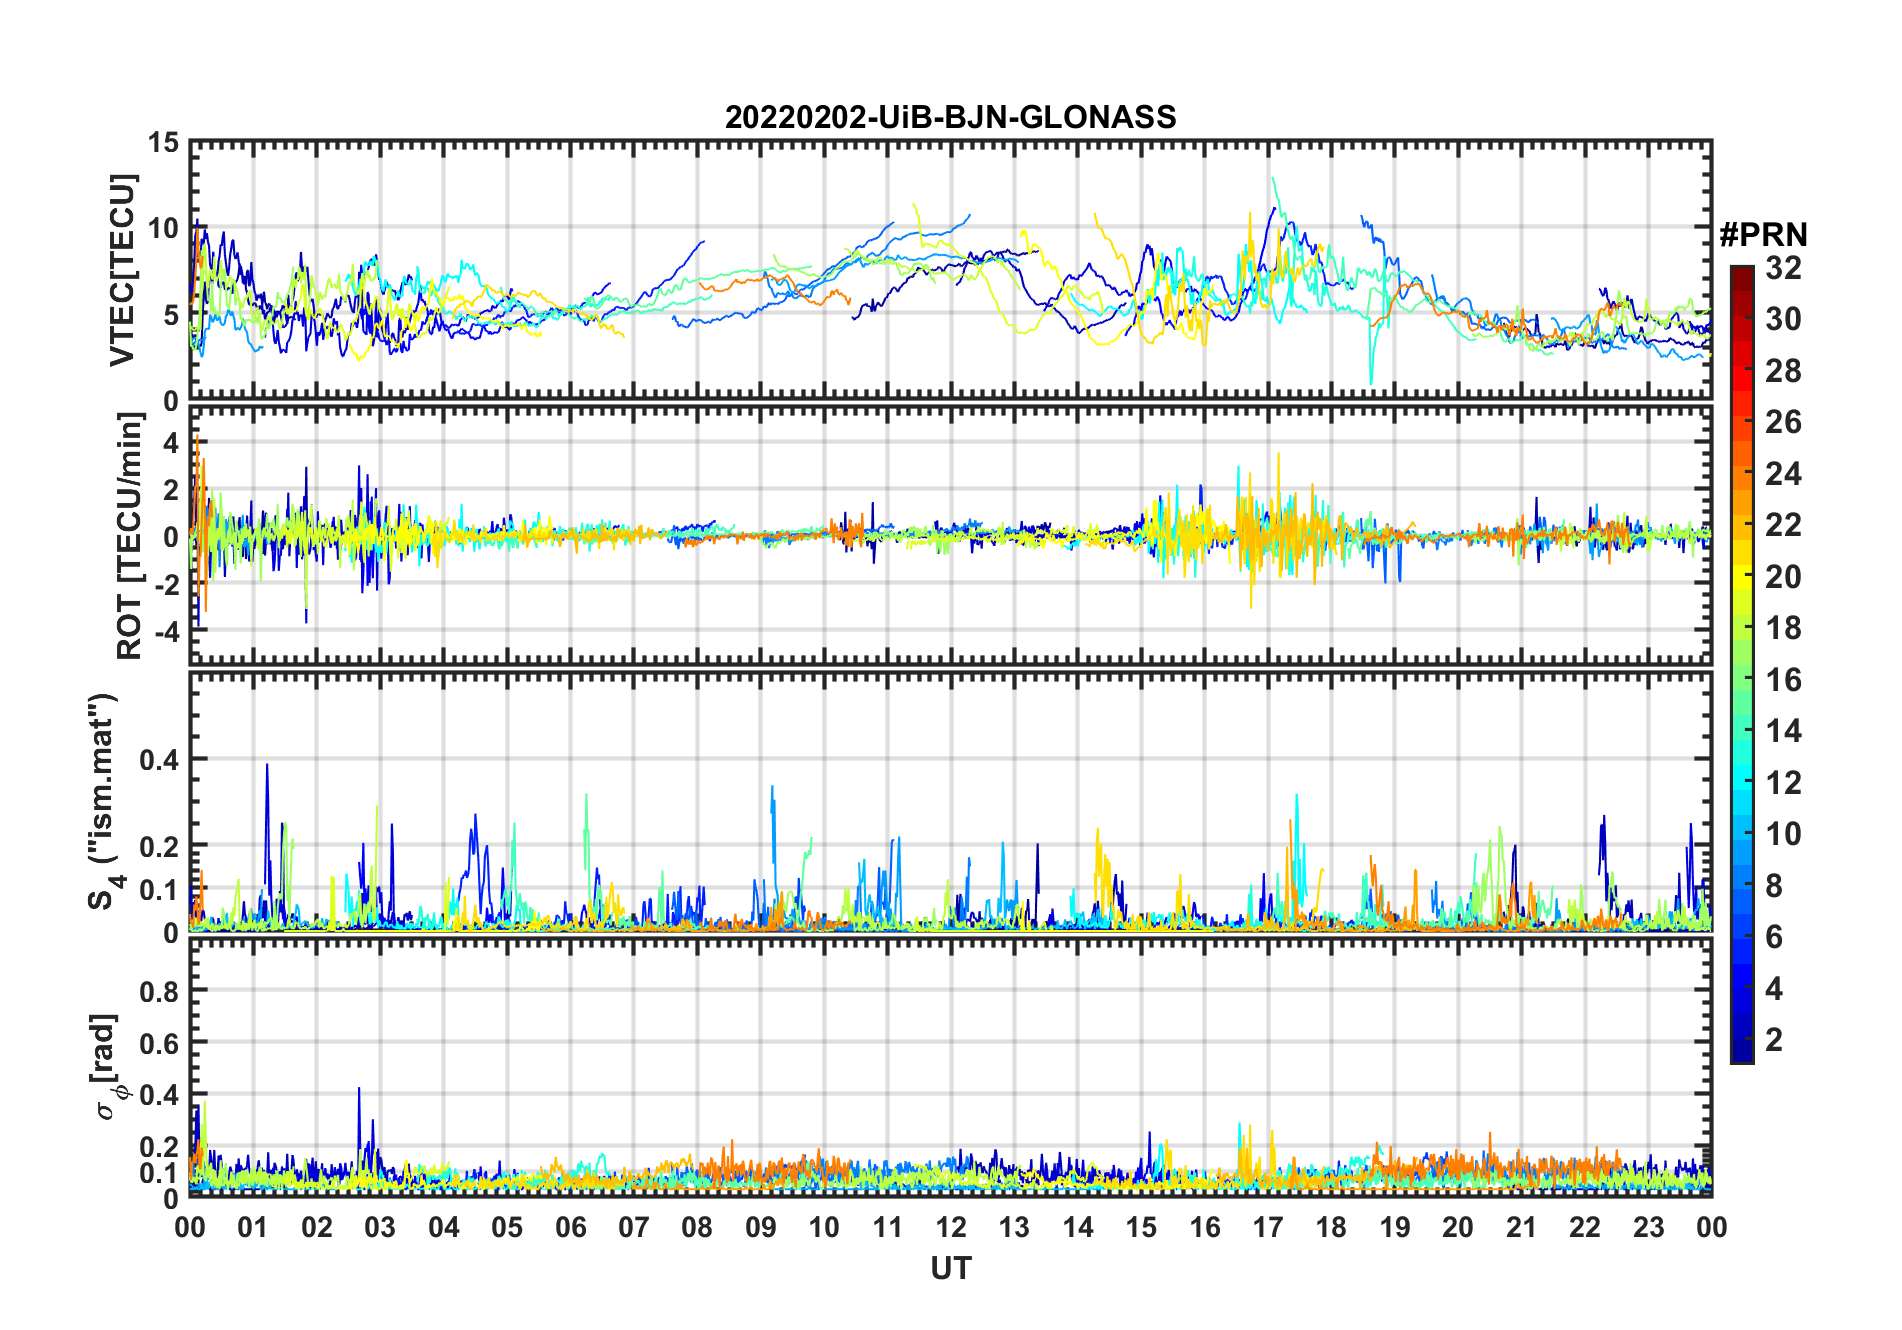This screenshot has width=1902, height=1330.
Task: Click the "0.8" tick on sigma-phi axis
Action: coord(159,991)
